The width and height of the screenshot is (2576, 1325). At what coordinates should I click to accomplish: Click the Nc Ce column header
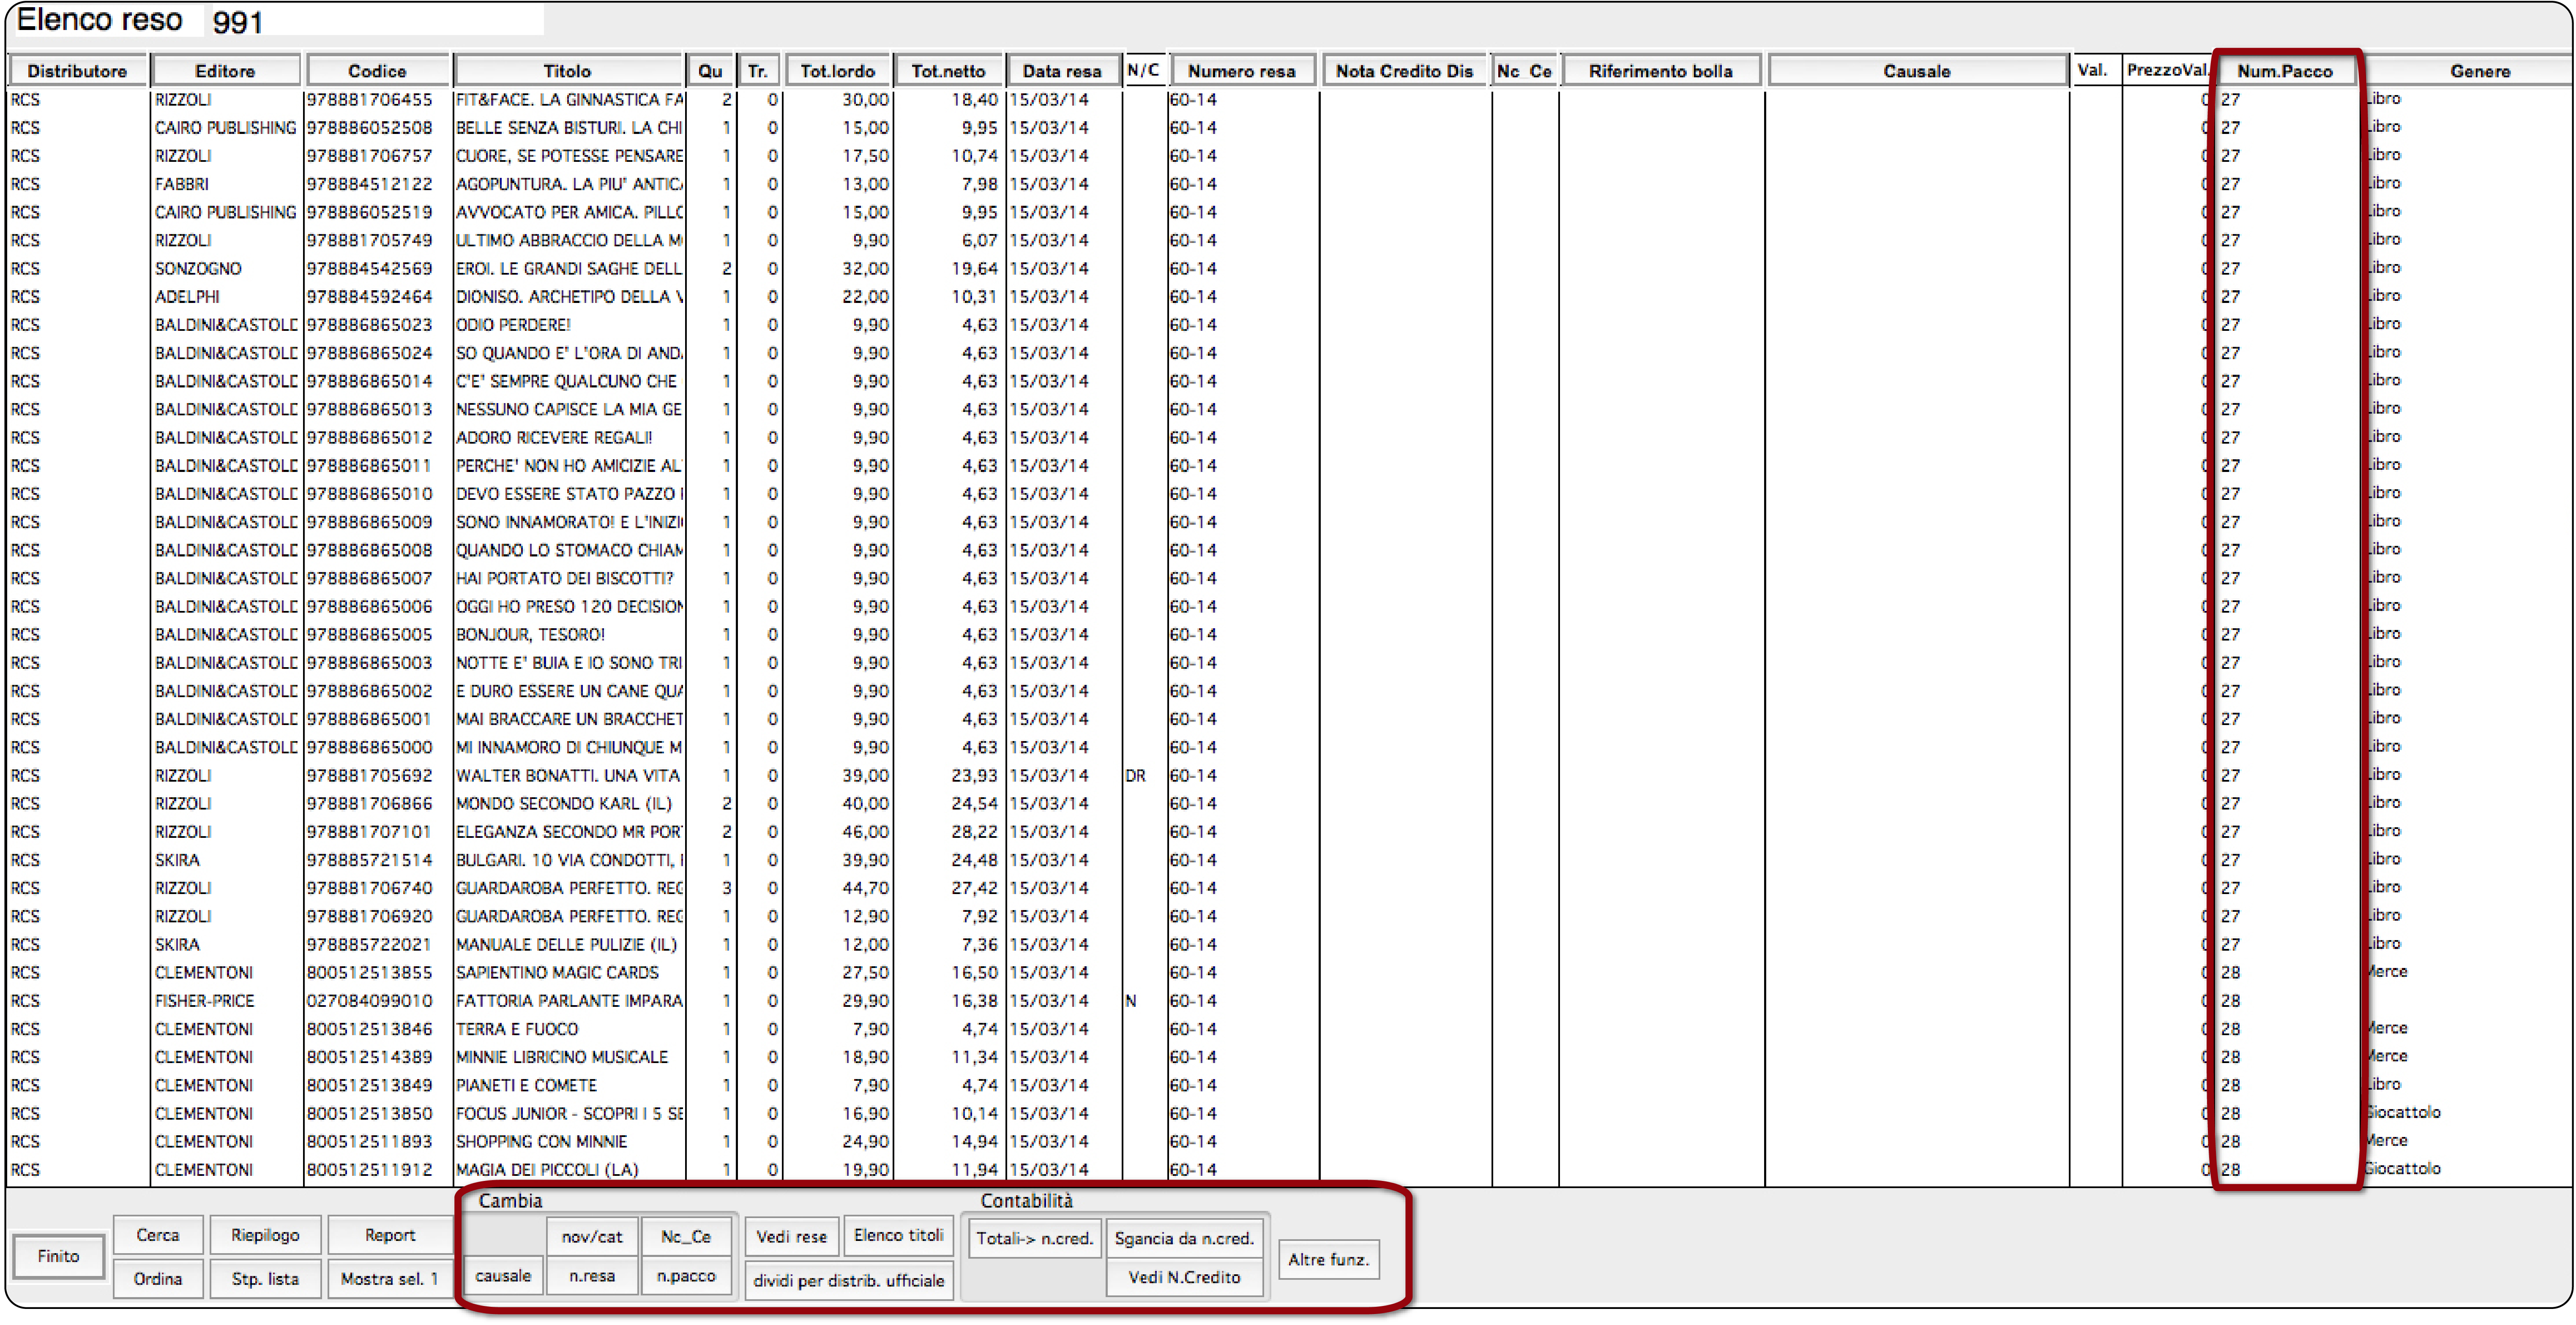point(1524,71)
